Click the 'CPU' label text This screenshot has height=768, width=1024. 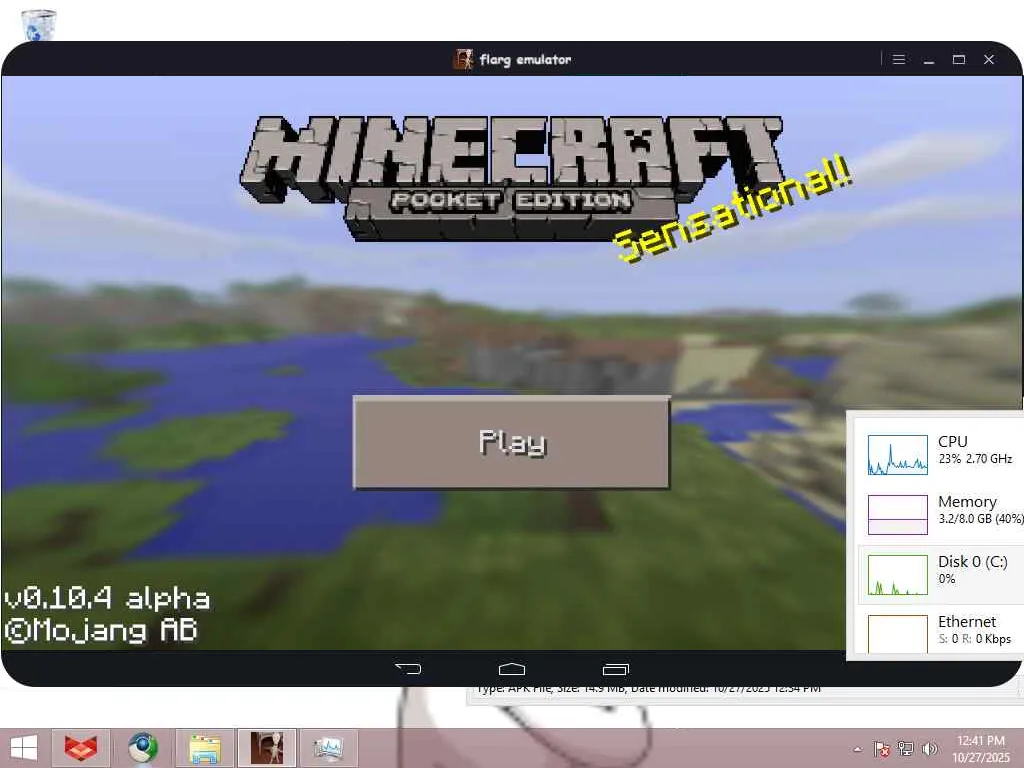point(952,441)
